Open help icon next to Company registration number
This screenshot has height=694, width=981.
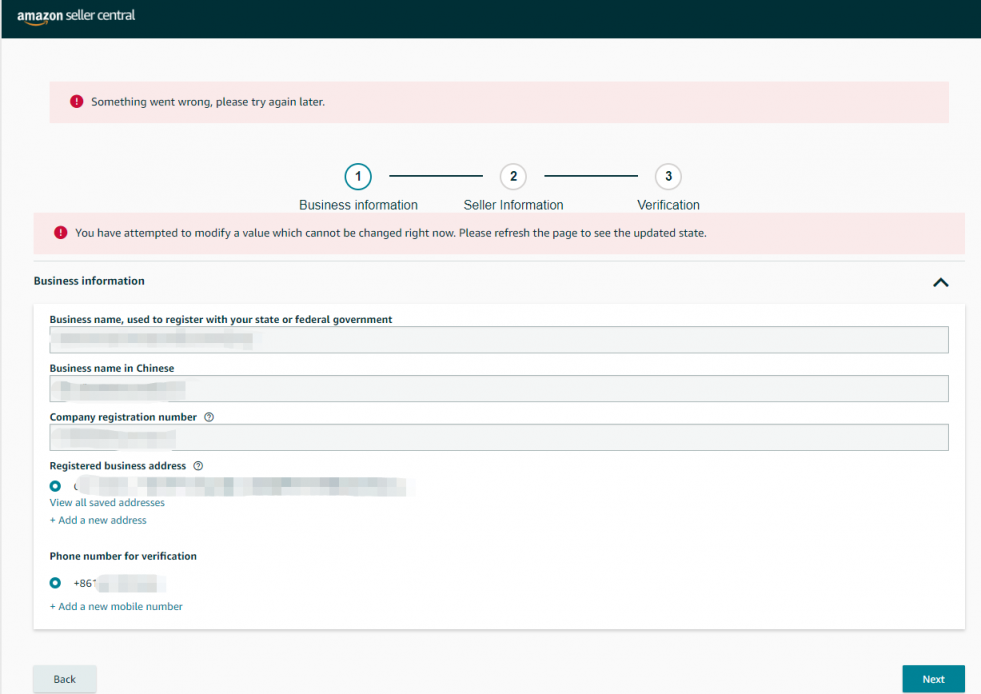click(x=209, y=417)
